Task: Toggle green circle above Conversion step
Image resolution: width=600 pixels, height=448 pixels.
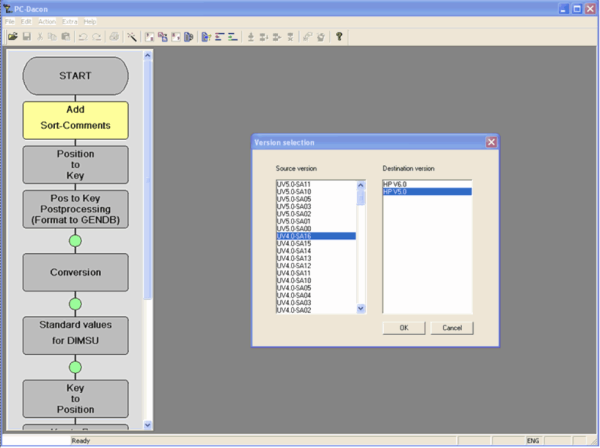Action: pos(75,241)
